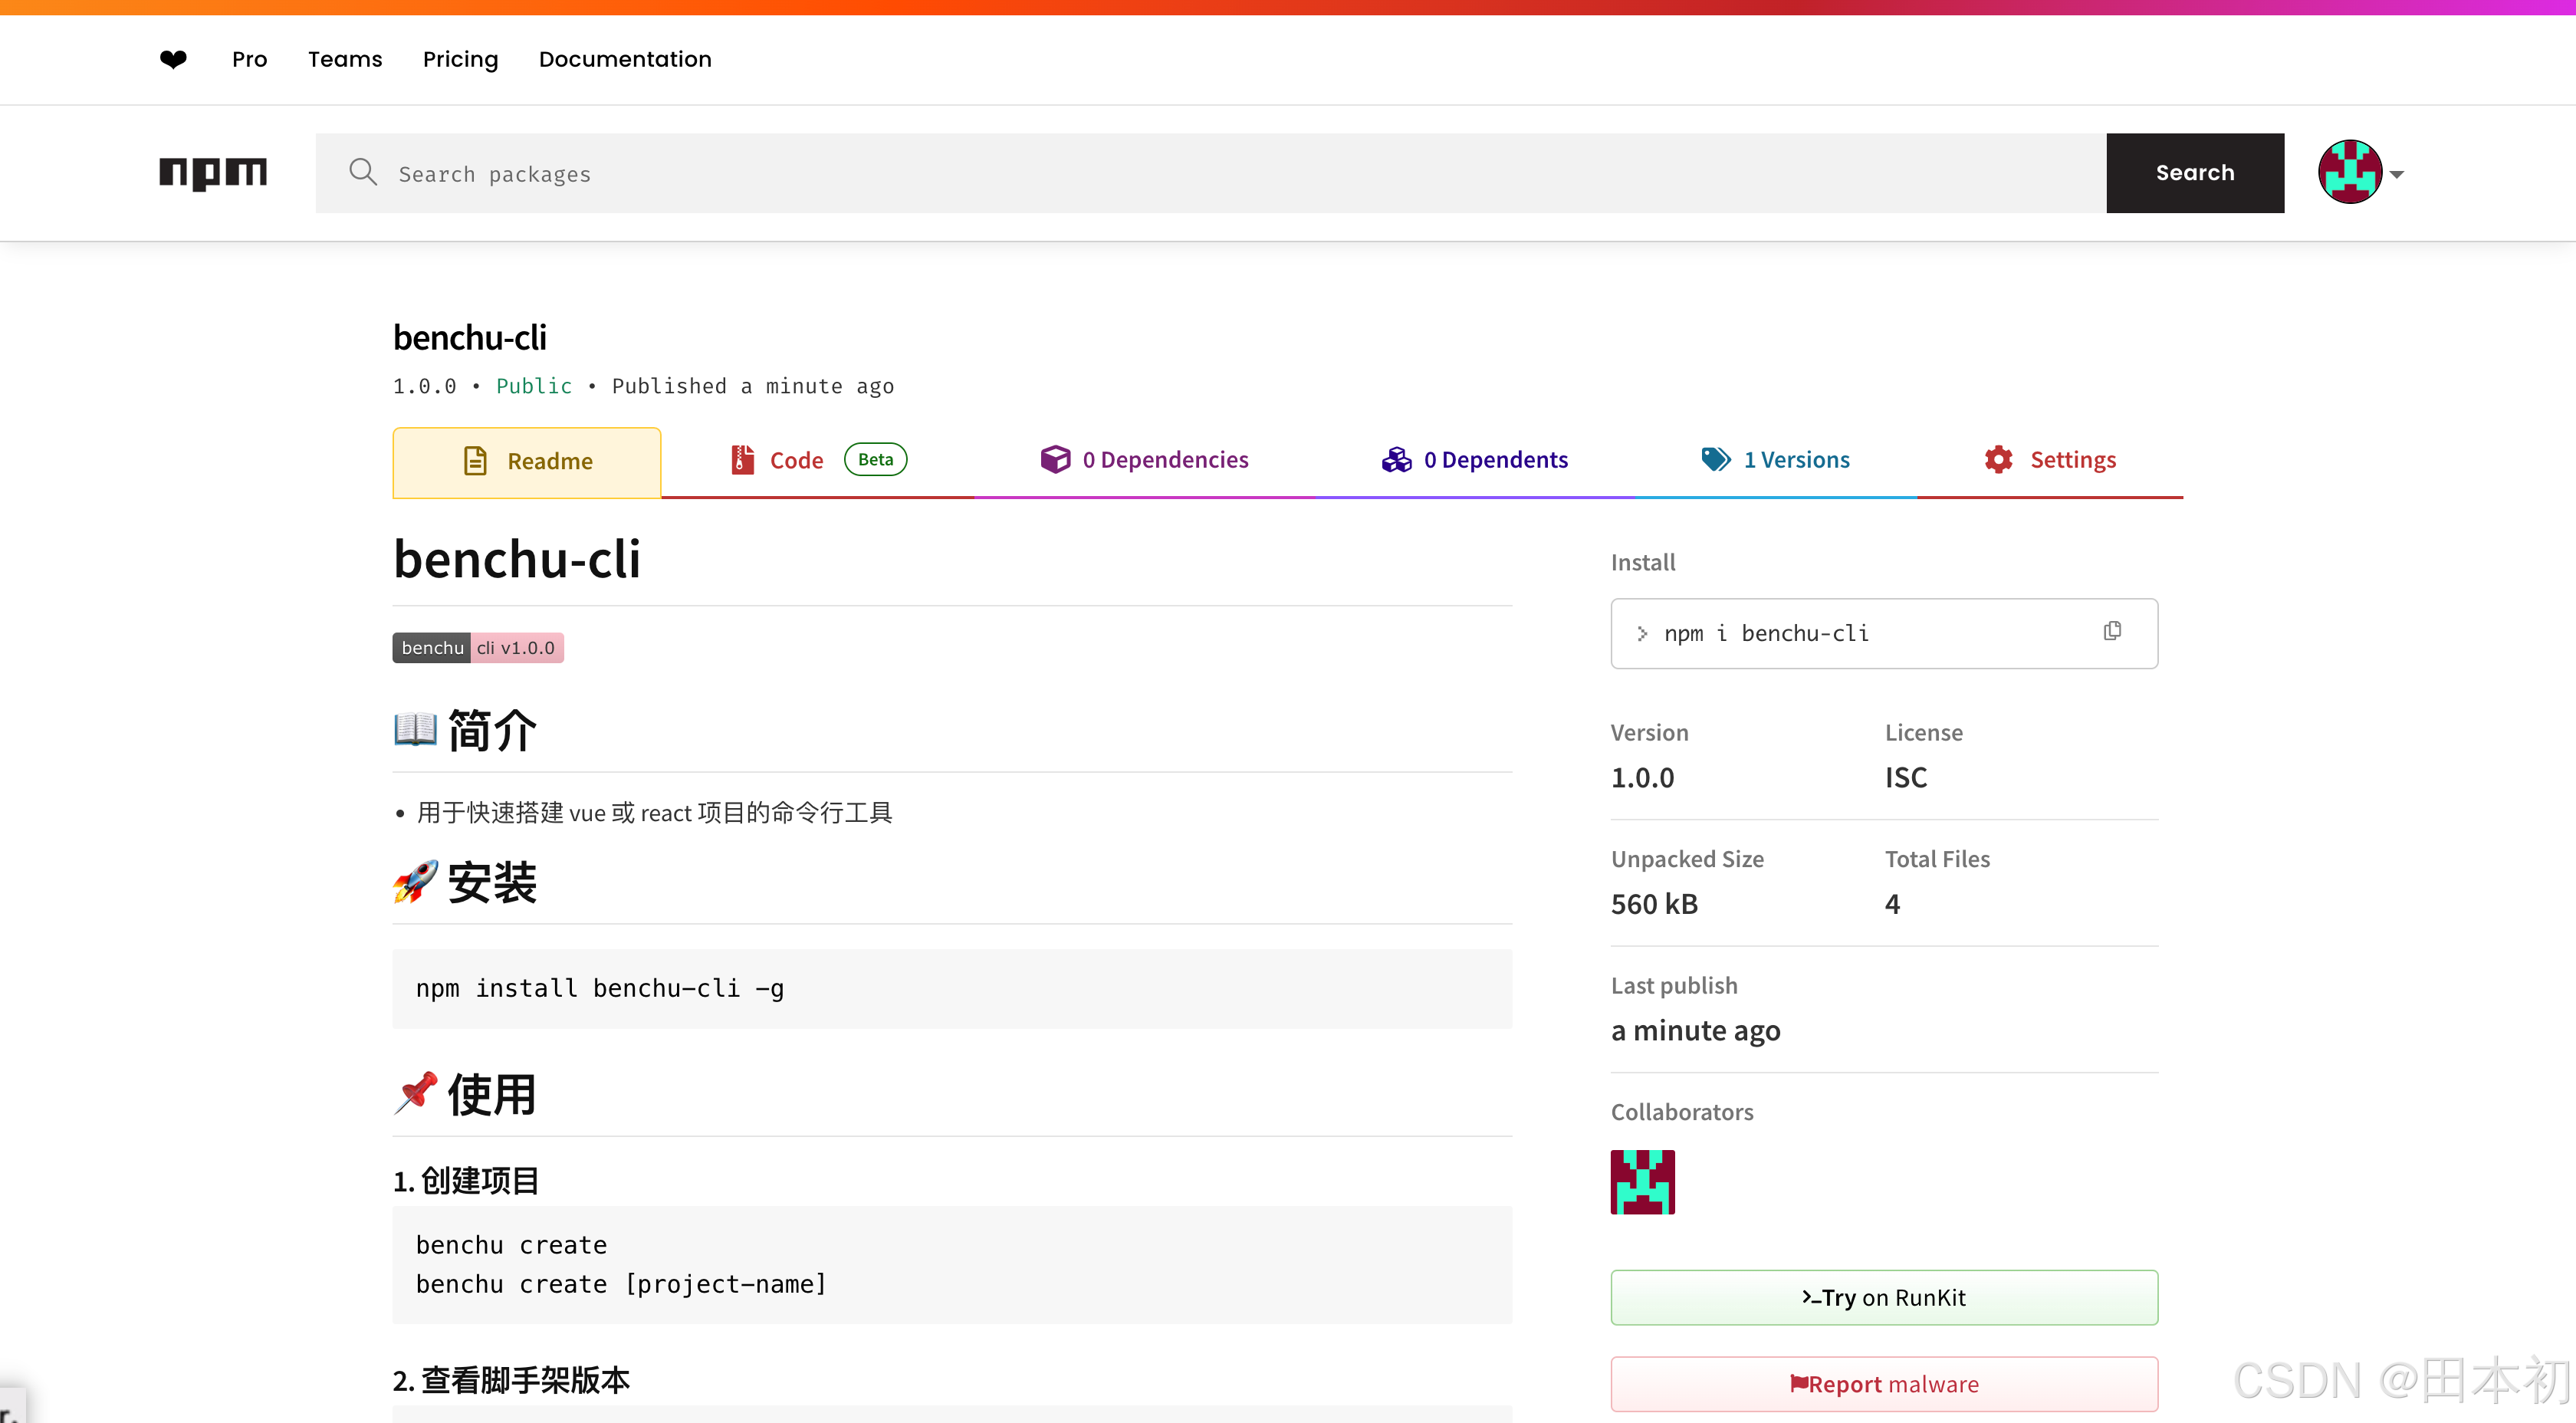This screenshot has width=2576, height=1423.
Task: Click the copy install command icon
Action: [x=2111, y=631]
